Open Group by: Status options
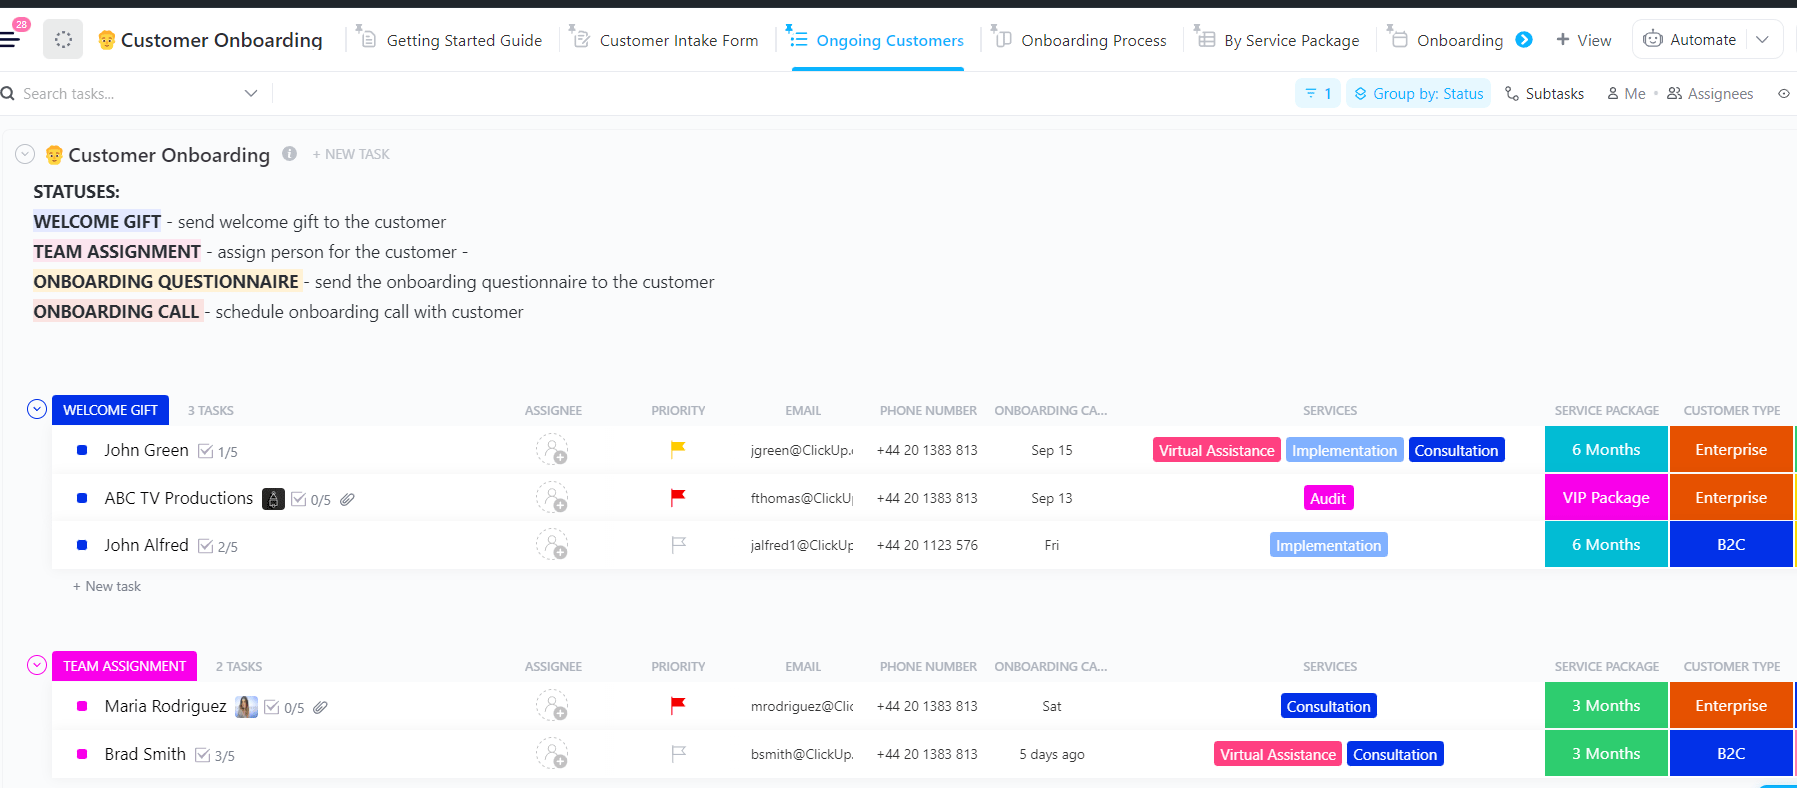The width and height of the screenshot is (1797, 788). 1418,93
